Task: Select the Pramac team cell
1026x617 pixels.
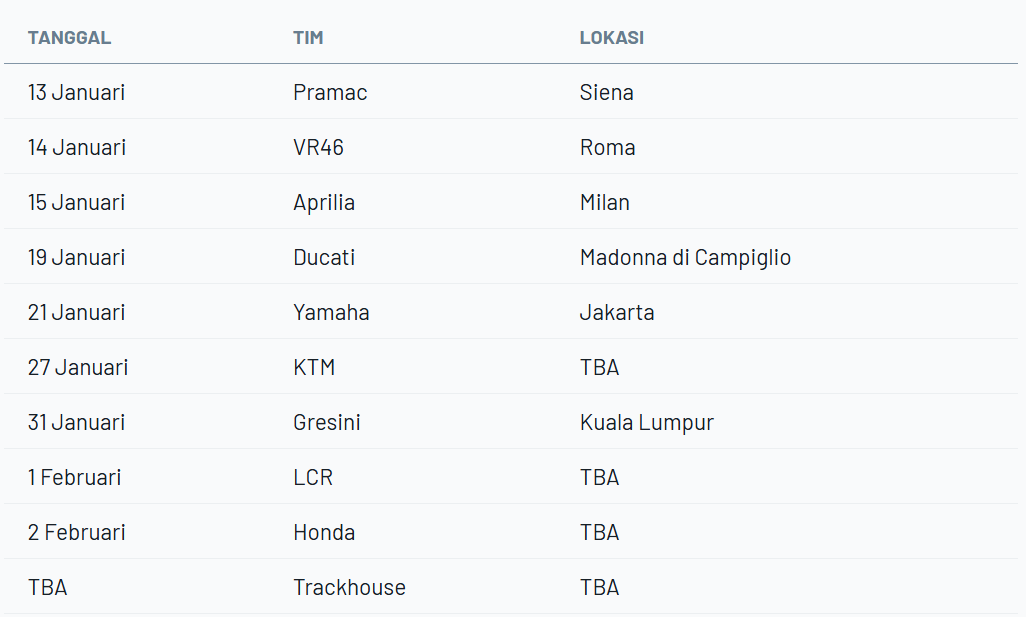Action: coord(330,93)
